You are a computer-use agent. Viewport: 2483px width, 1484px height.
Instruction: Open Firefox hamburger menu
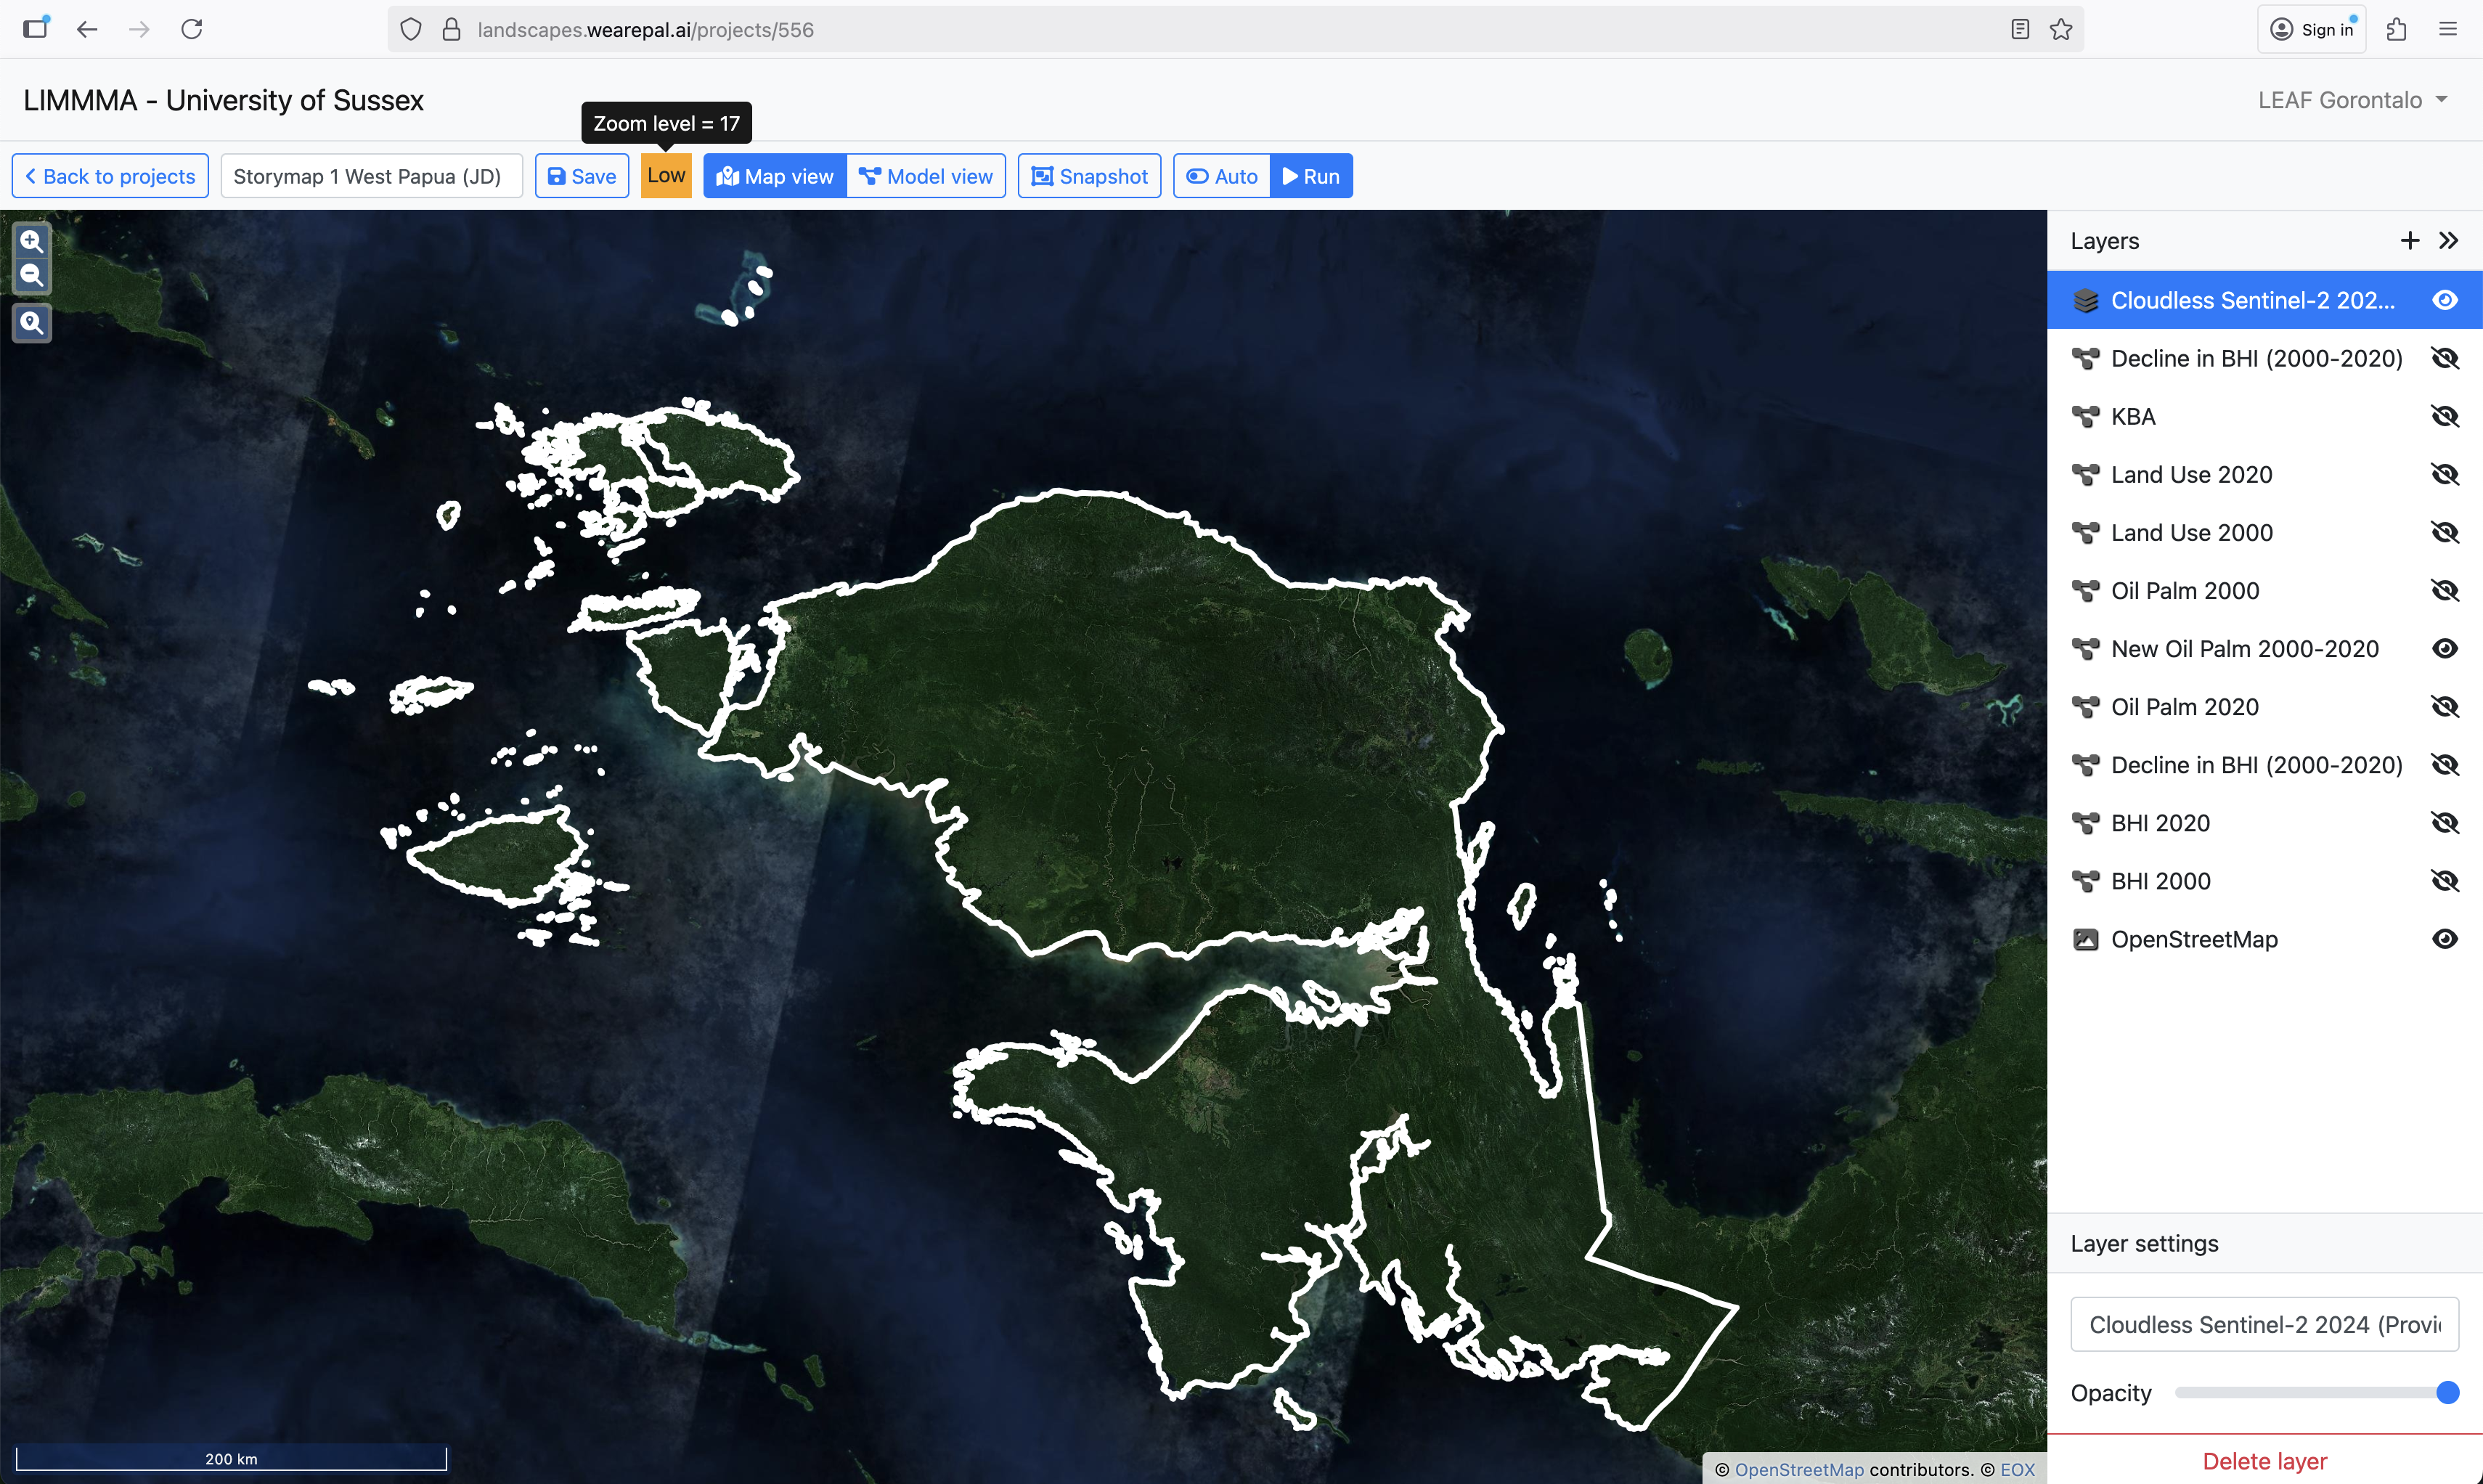tap(2448, 30)
